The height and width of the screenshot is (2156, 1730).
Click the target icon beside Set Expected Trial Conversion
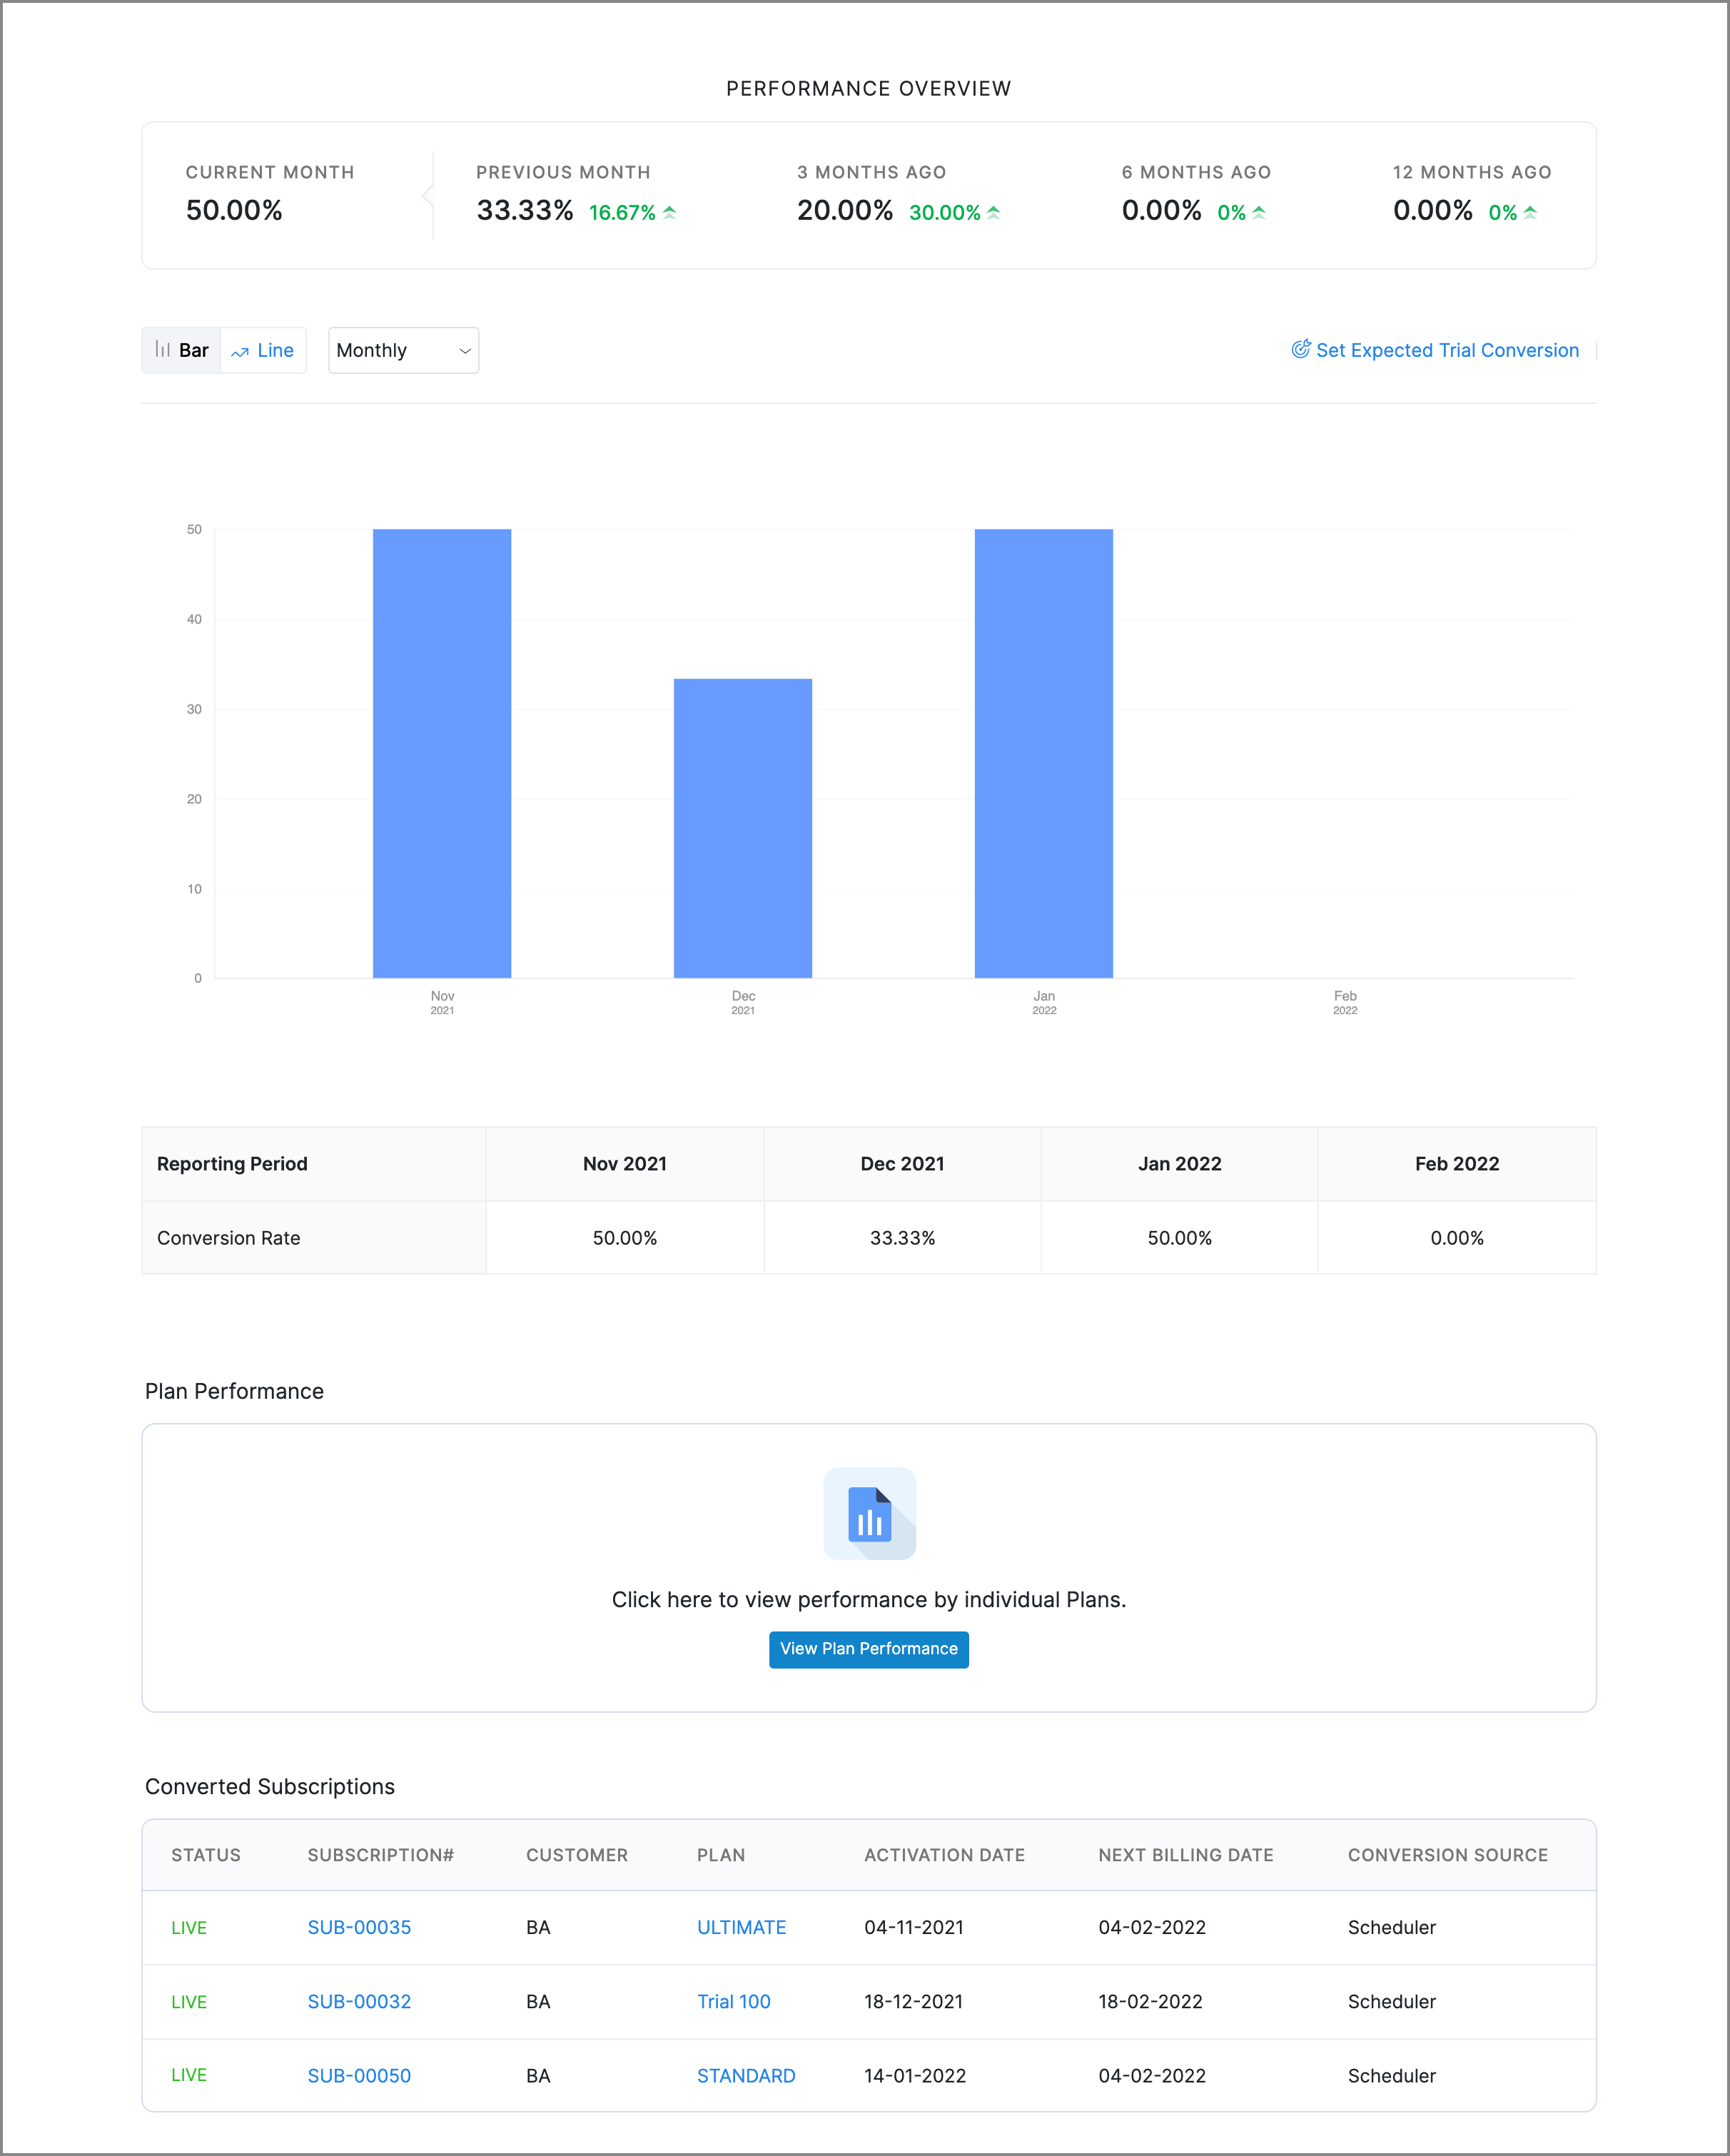click(x=1300, y=349)
